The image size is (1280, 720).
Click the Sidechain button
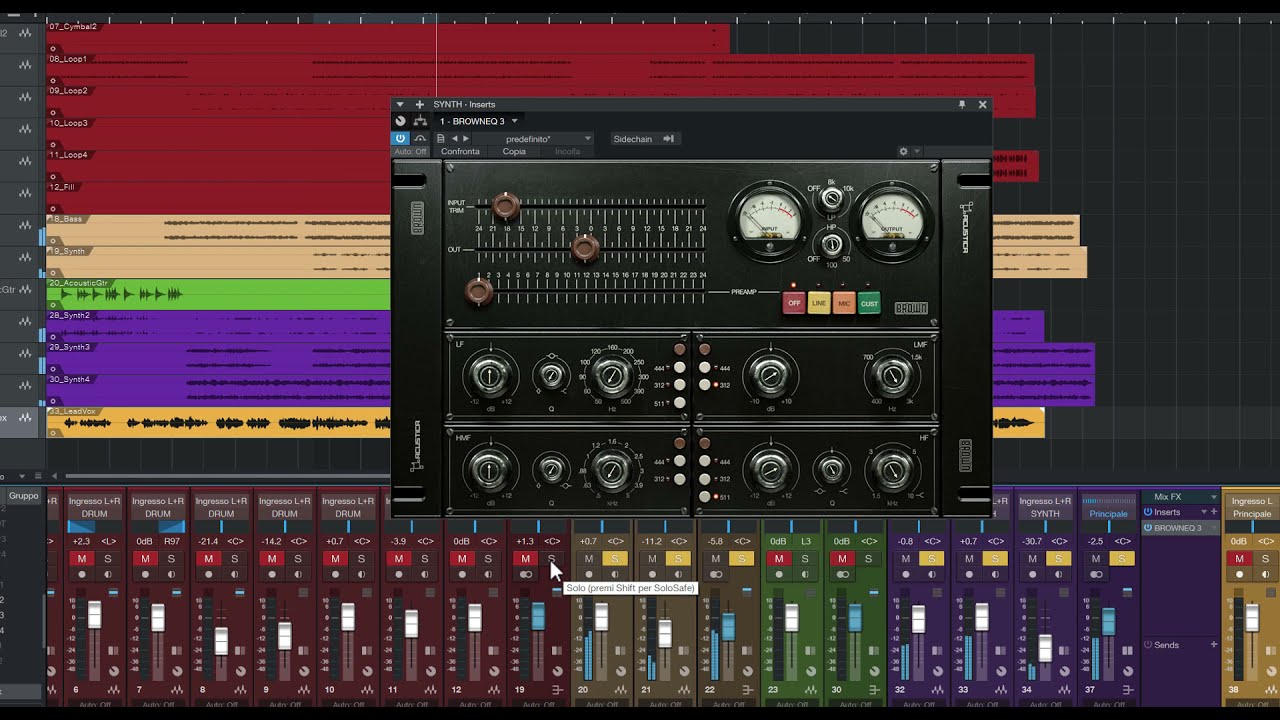(x=645, y=139)
